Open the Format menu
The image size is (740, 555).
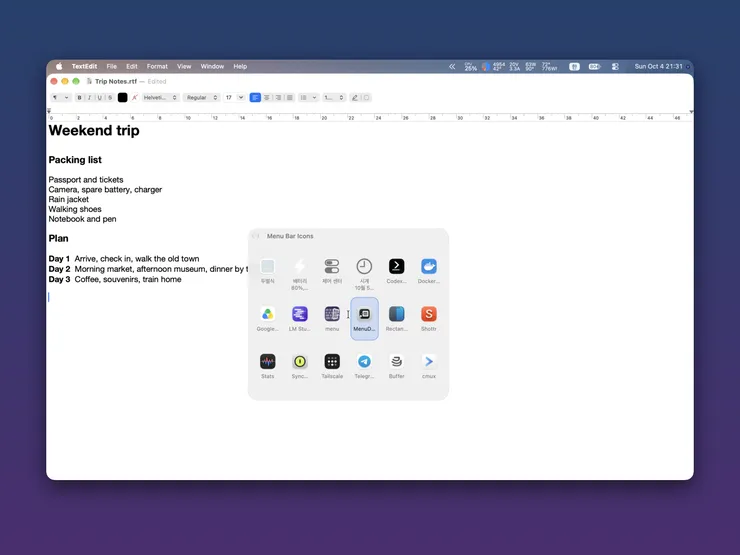pos(157,67)
